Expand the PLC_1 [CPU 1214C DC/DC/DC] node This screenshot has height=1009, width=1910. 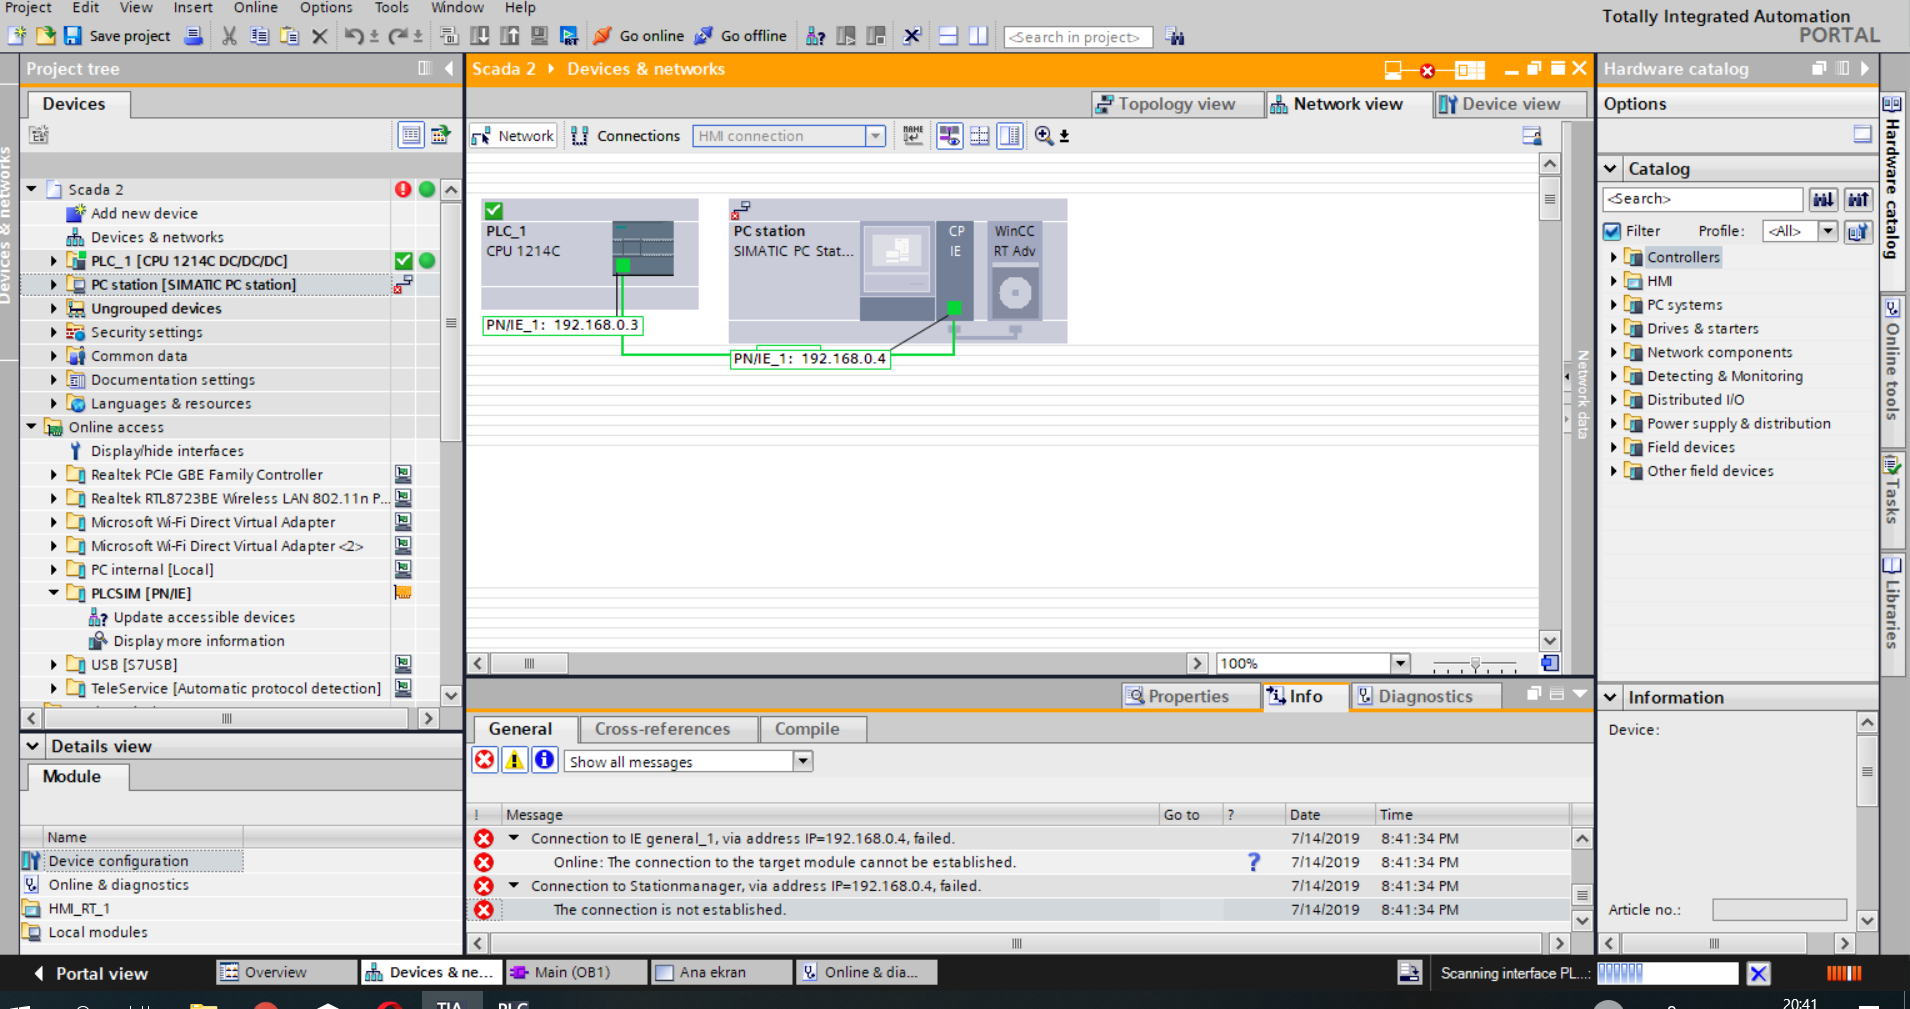[x=54, y=261]
